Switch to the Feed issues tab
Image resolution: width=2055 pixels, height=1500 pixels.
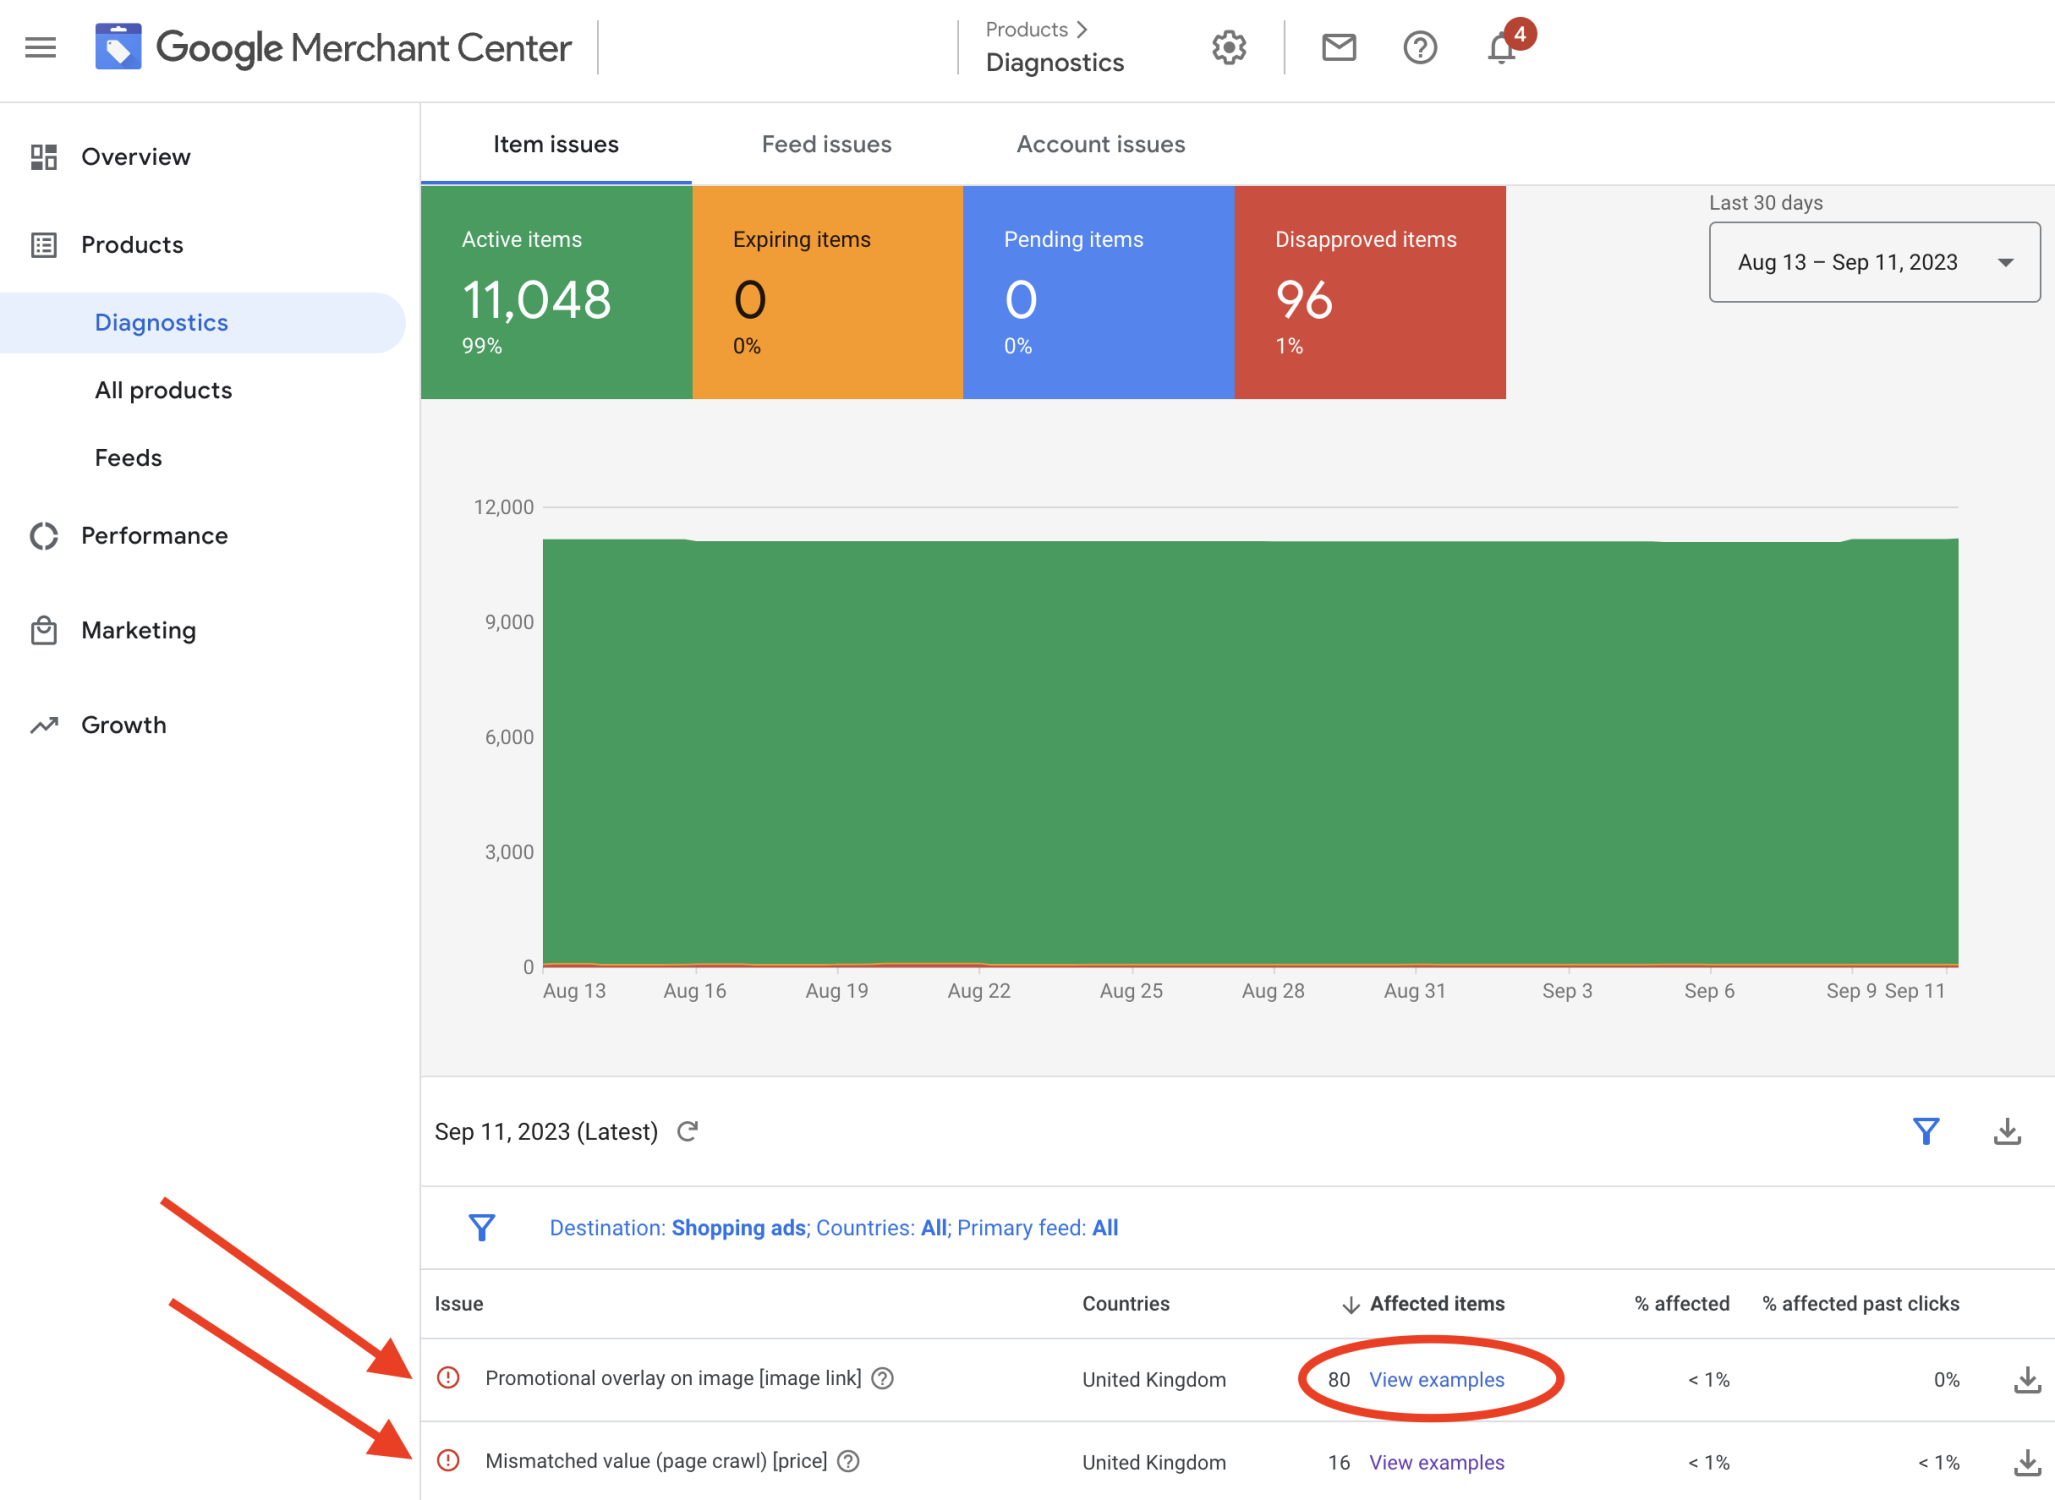(826, 144)
